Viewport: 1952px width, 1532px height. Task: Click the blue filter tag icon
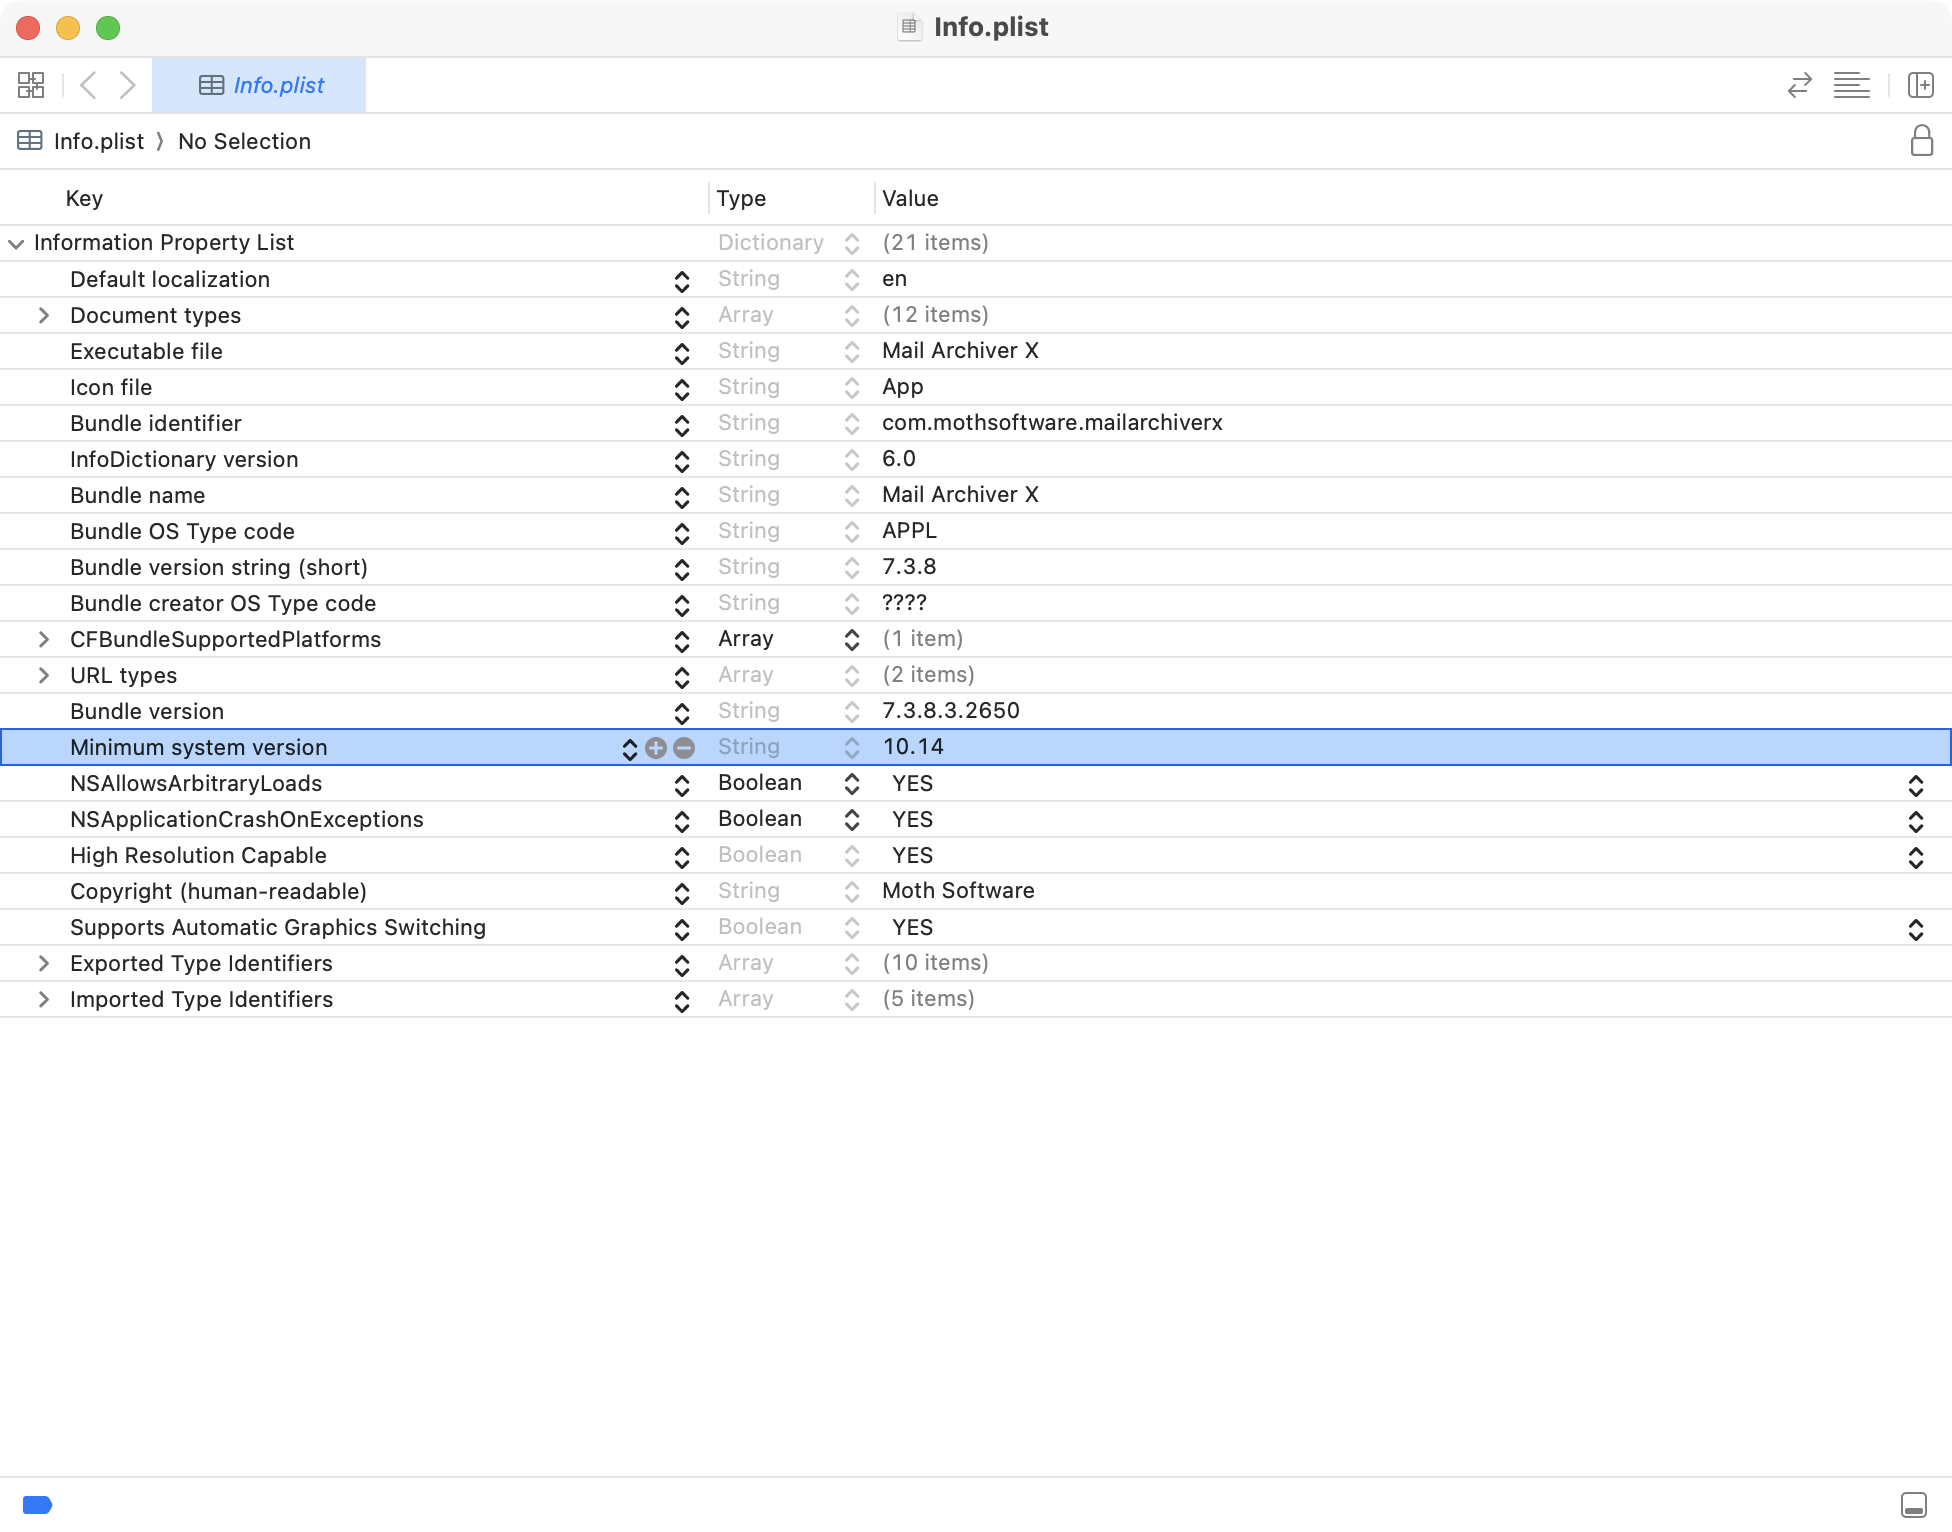37,1505
